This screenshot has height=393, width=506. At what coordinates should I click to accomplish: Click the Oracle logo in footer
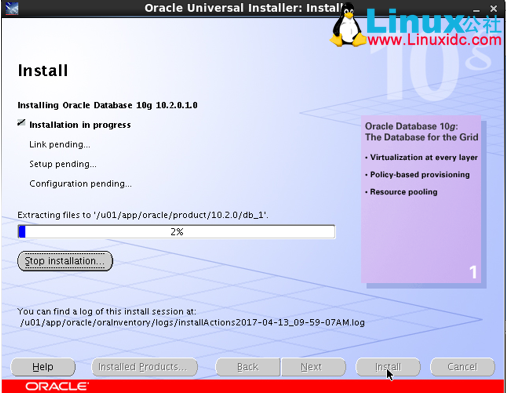(57, 386)
